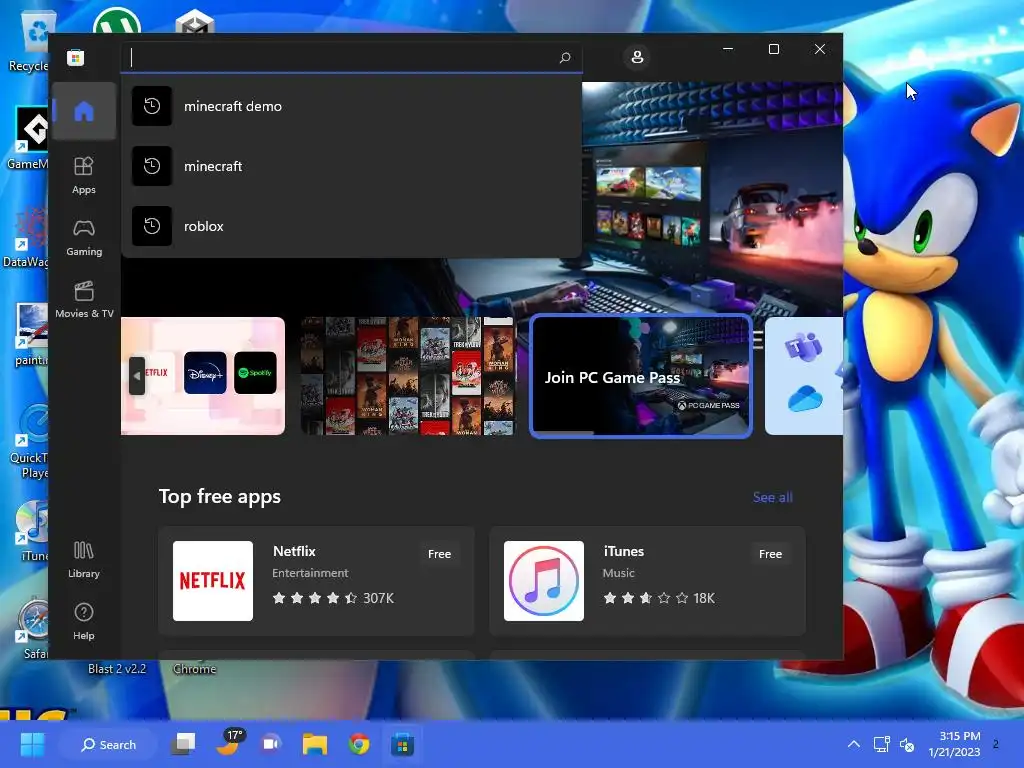Click network icon in system tray

pos(882,744)
